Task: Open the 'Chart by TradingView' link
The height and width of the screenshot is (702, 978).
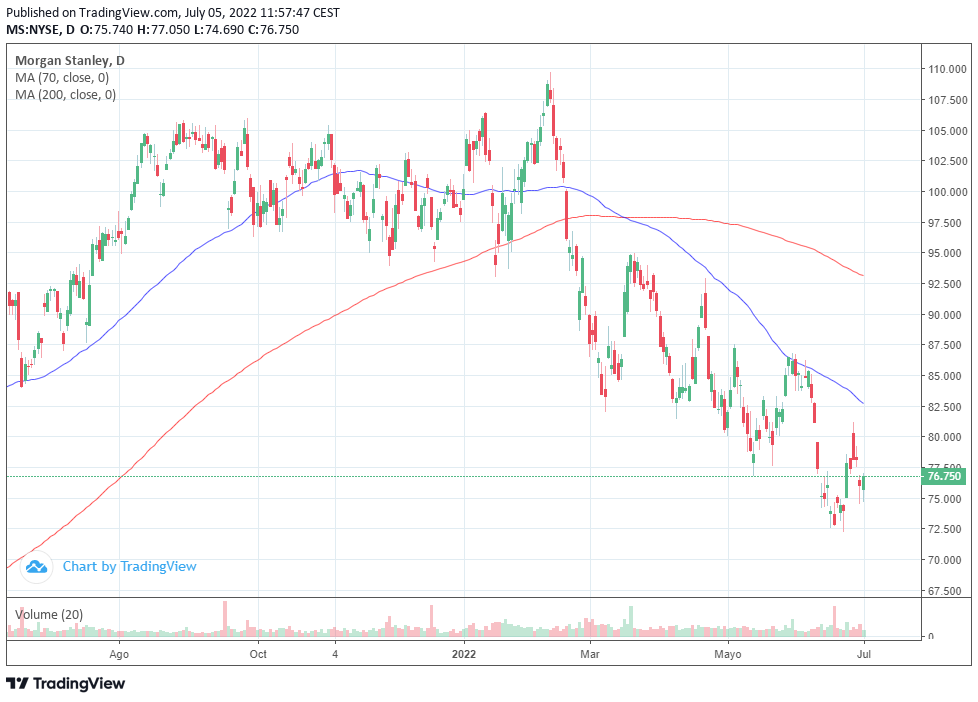Action: (x=130, y=567)
